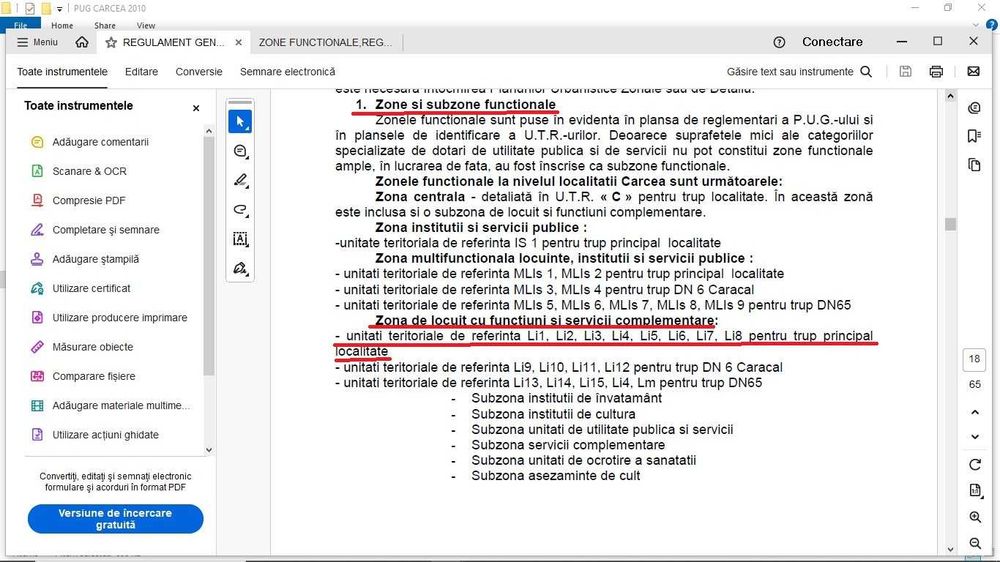Close the Toate instrumentele panel

[x=196, y=108]
